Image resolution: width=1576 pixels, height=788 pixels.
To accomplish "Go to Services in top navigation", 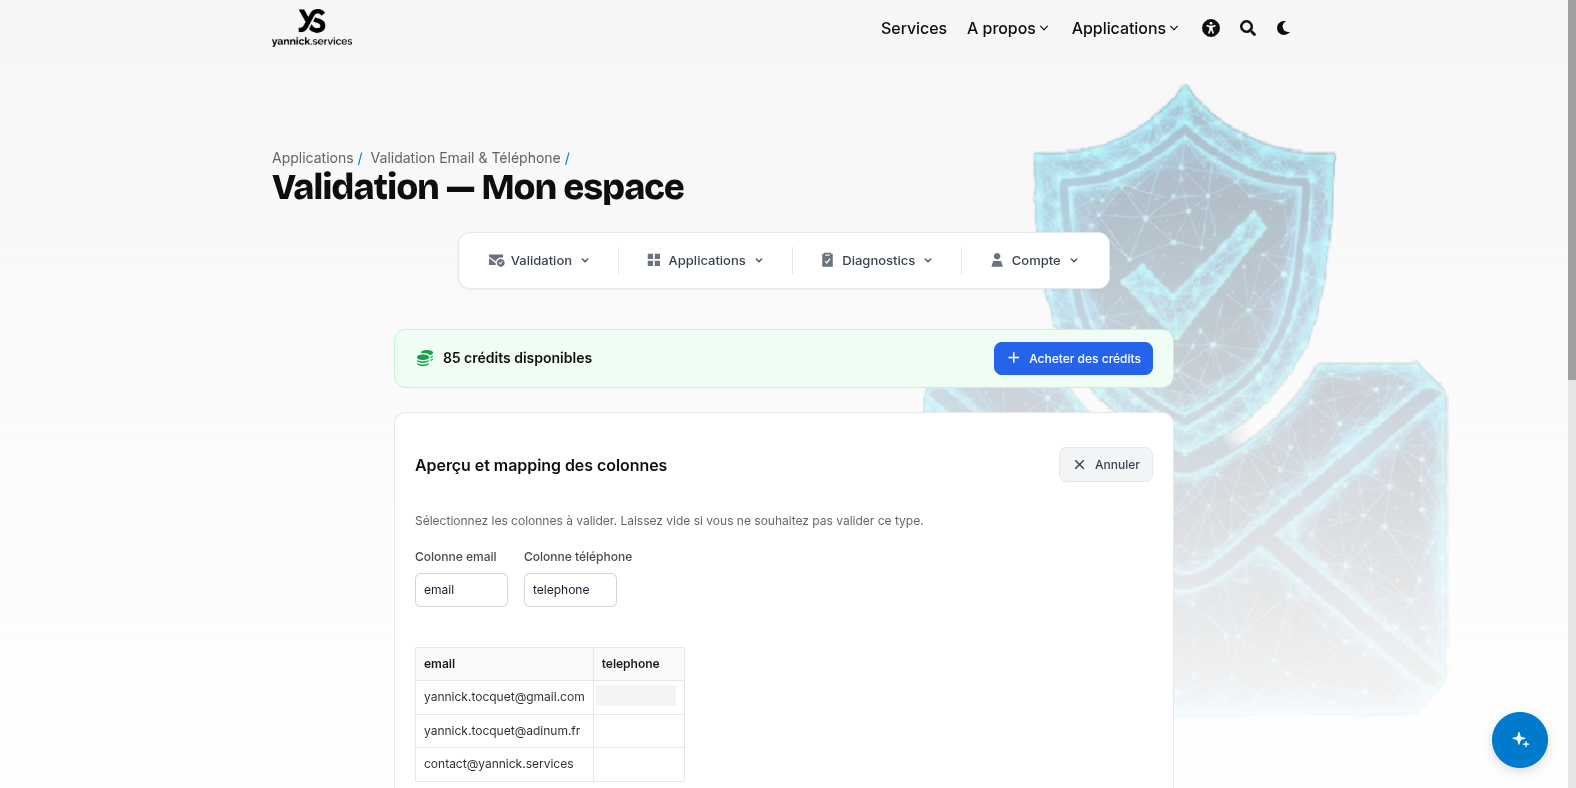I will pos(914,28).
